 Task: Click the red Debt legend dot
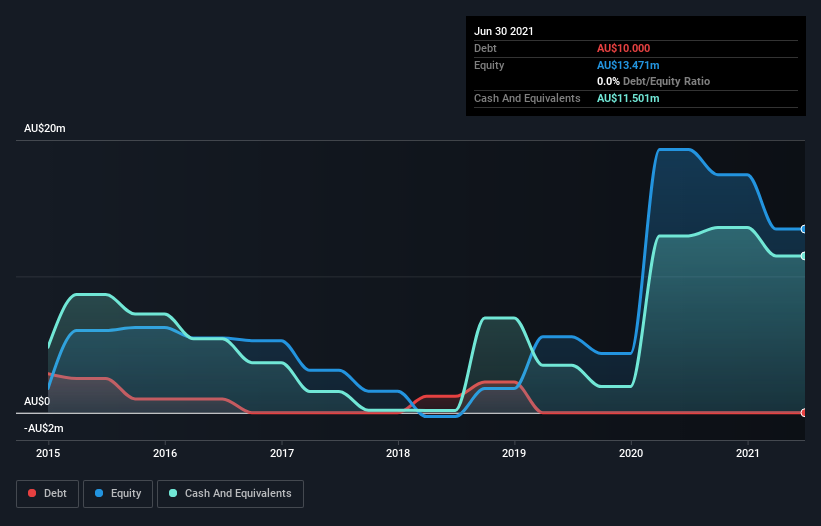32,493
